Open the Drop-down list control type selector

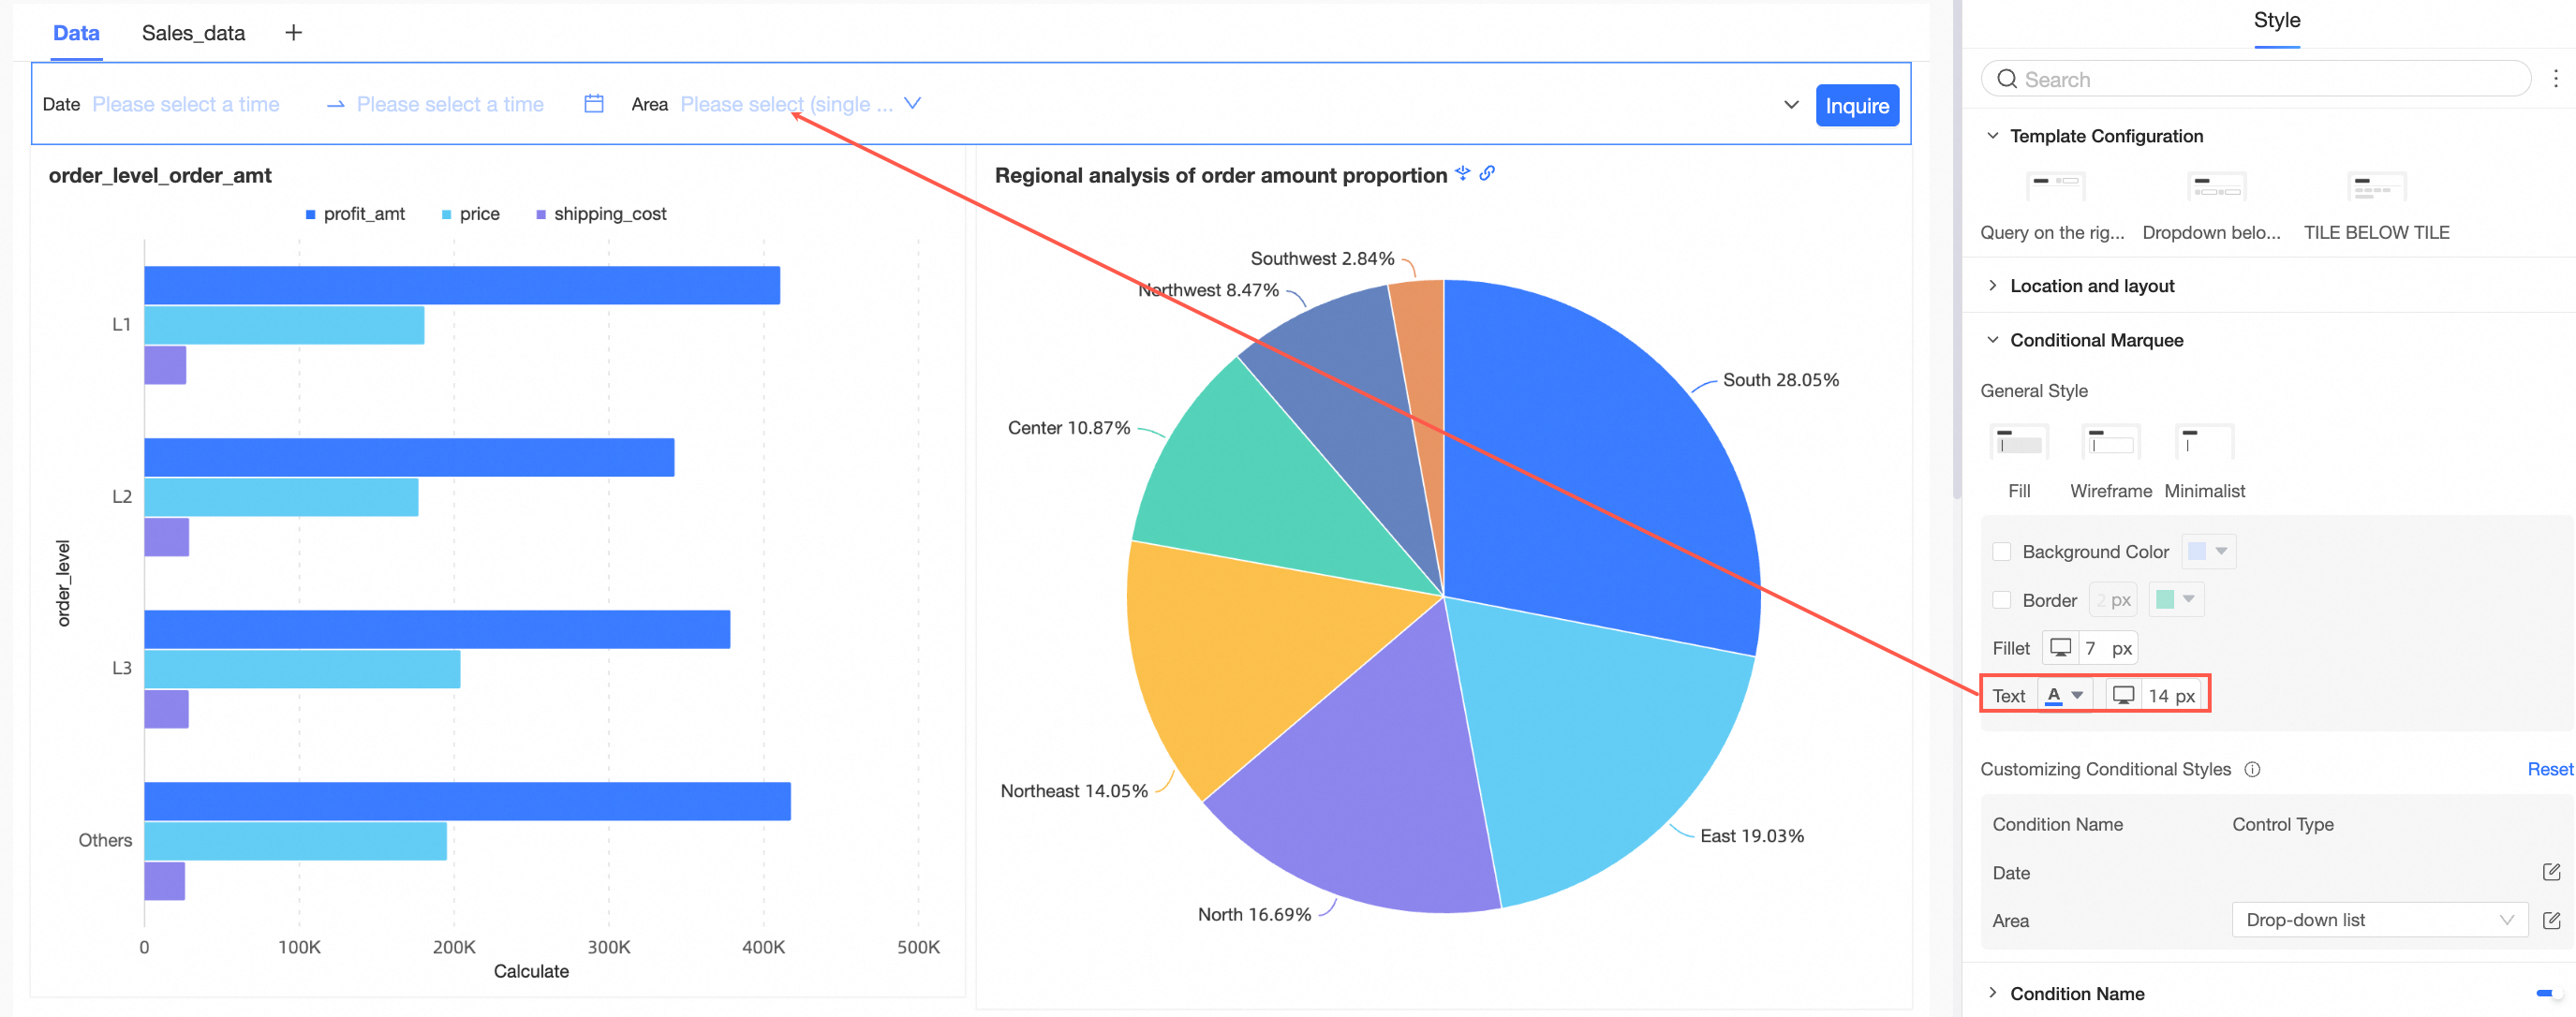2378,920
